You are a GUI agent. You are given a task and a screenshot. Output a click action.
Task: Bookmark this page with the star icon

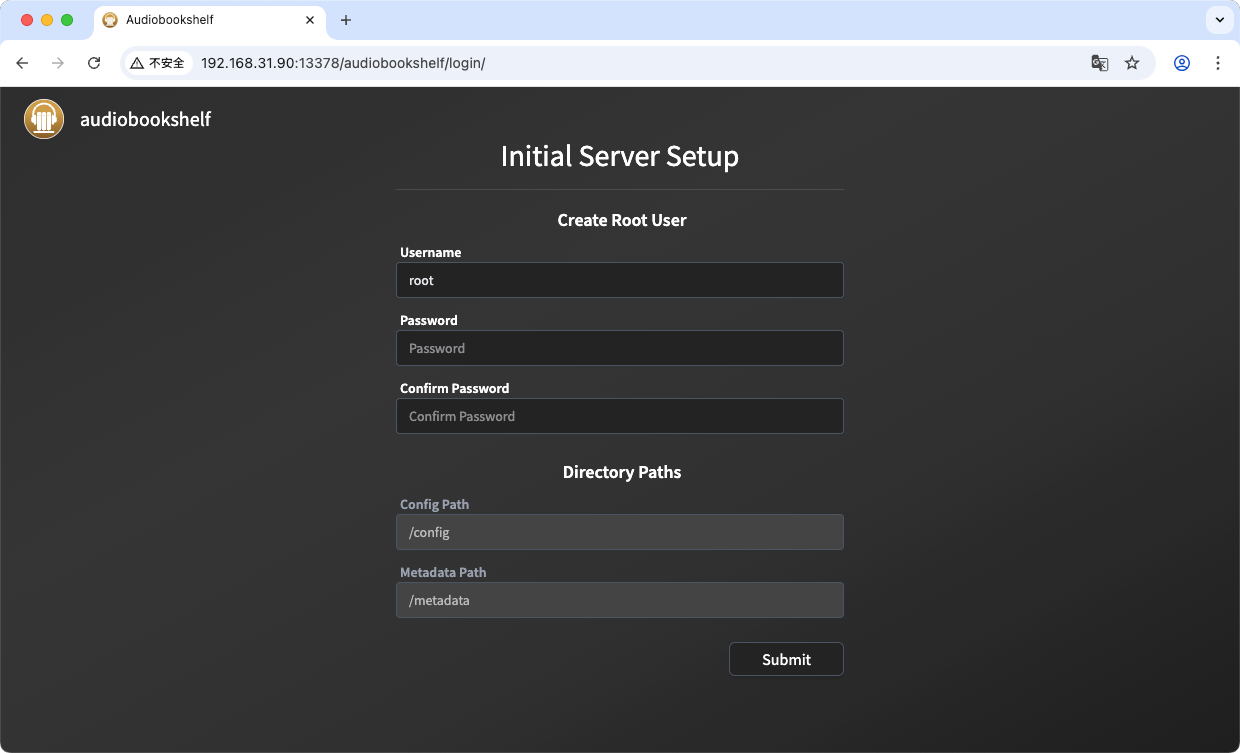[x=1132, y=63]
